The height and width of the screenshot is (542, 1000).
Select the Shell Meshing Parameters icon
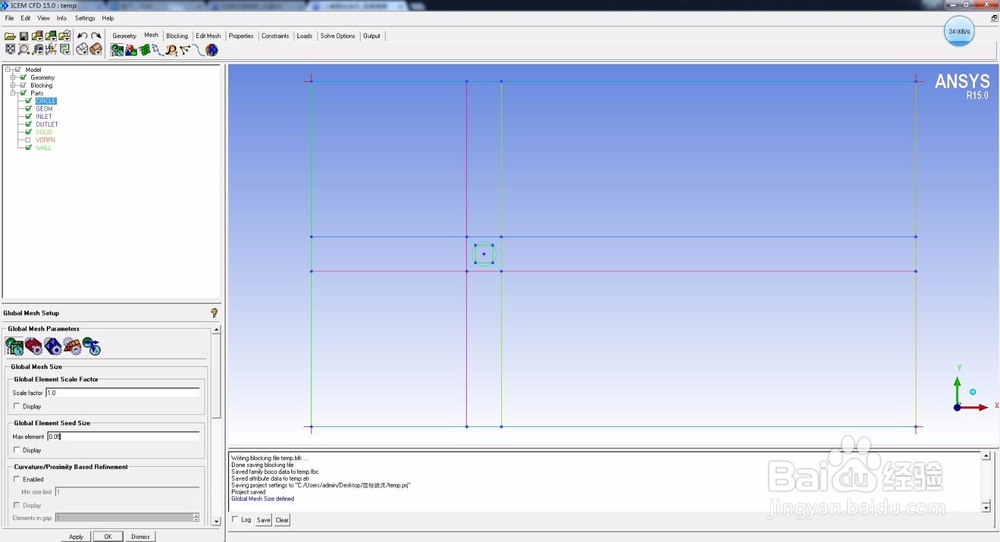[x=33, y=346]
